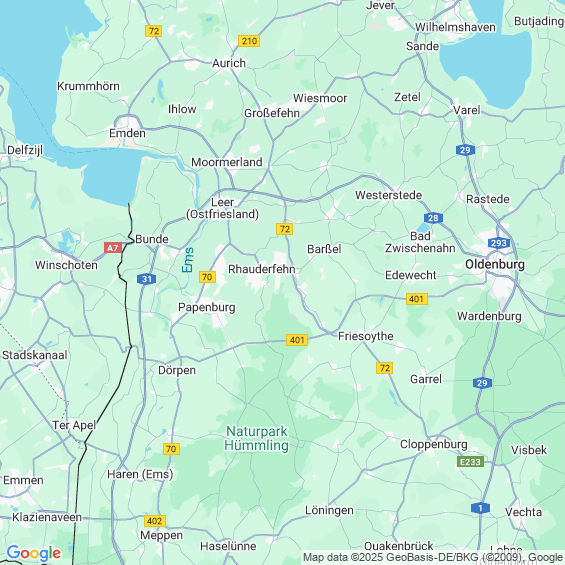Select the yellow 210 road shield near Aurich
This screenshot has width=565, height=565.
[x=249, y=41]
